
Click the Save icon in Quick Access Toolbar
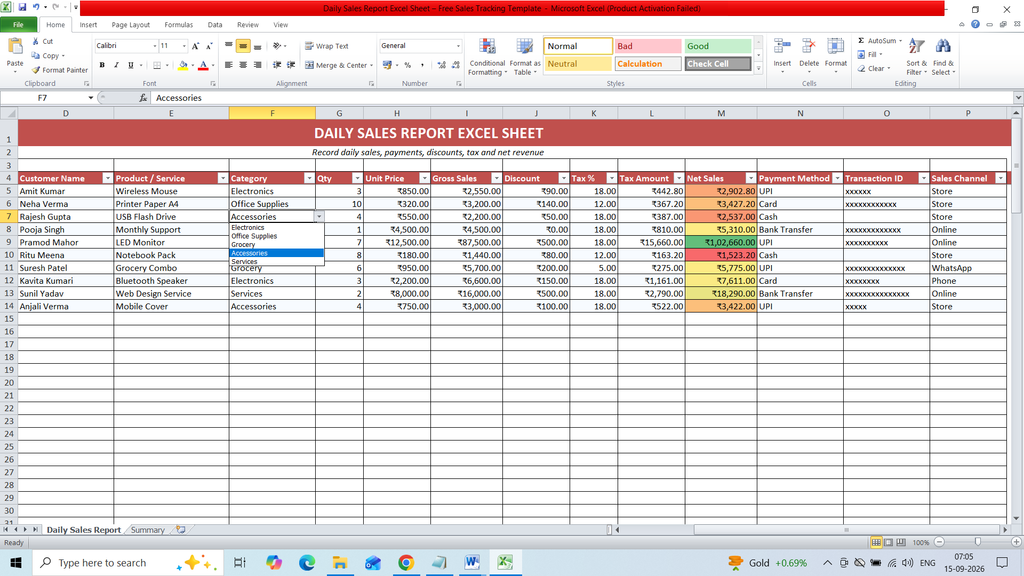tap(22, 8)
